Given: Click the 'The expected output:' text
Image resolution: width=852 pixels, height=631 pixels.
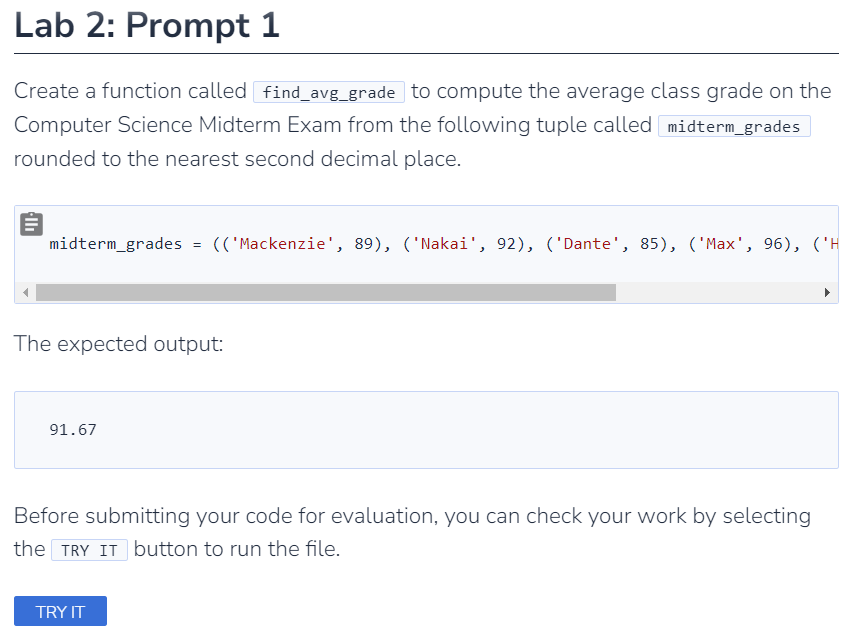Looking at the screenshot, I should click(118, 343).
